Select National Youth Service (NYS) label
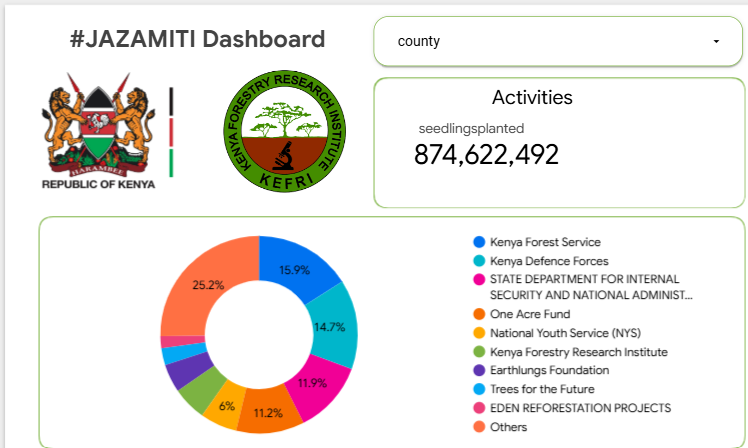 point(565,333)
